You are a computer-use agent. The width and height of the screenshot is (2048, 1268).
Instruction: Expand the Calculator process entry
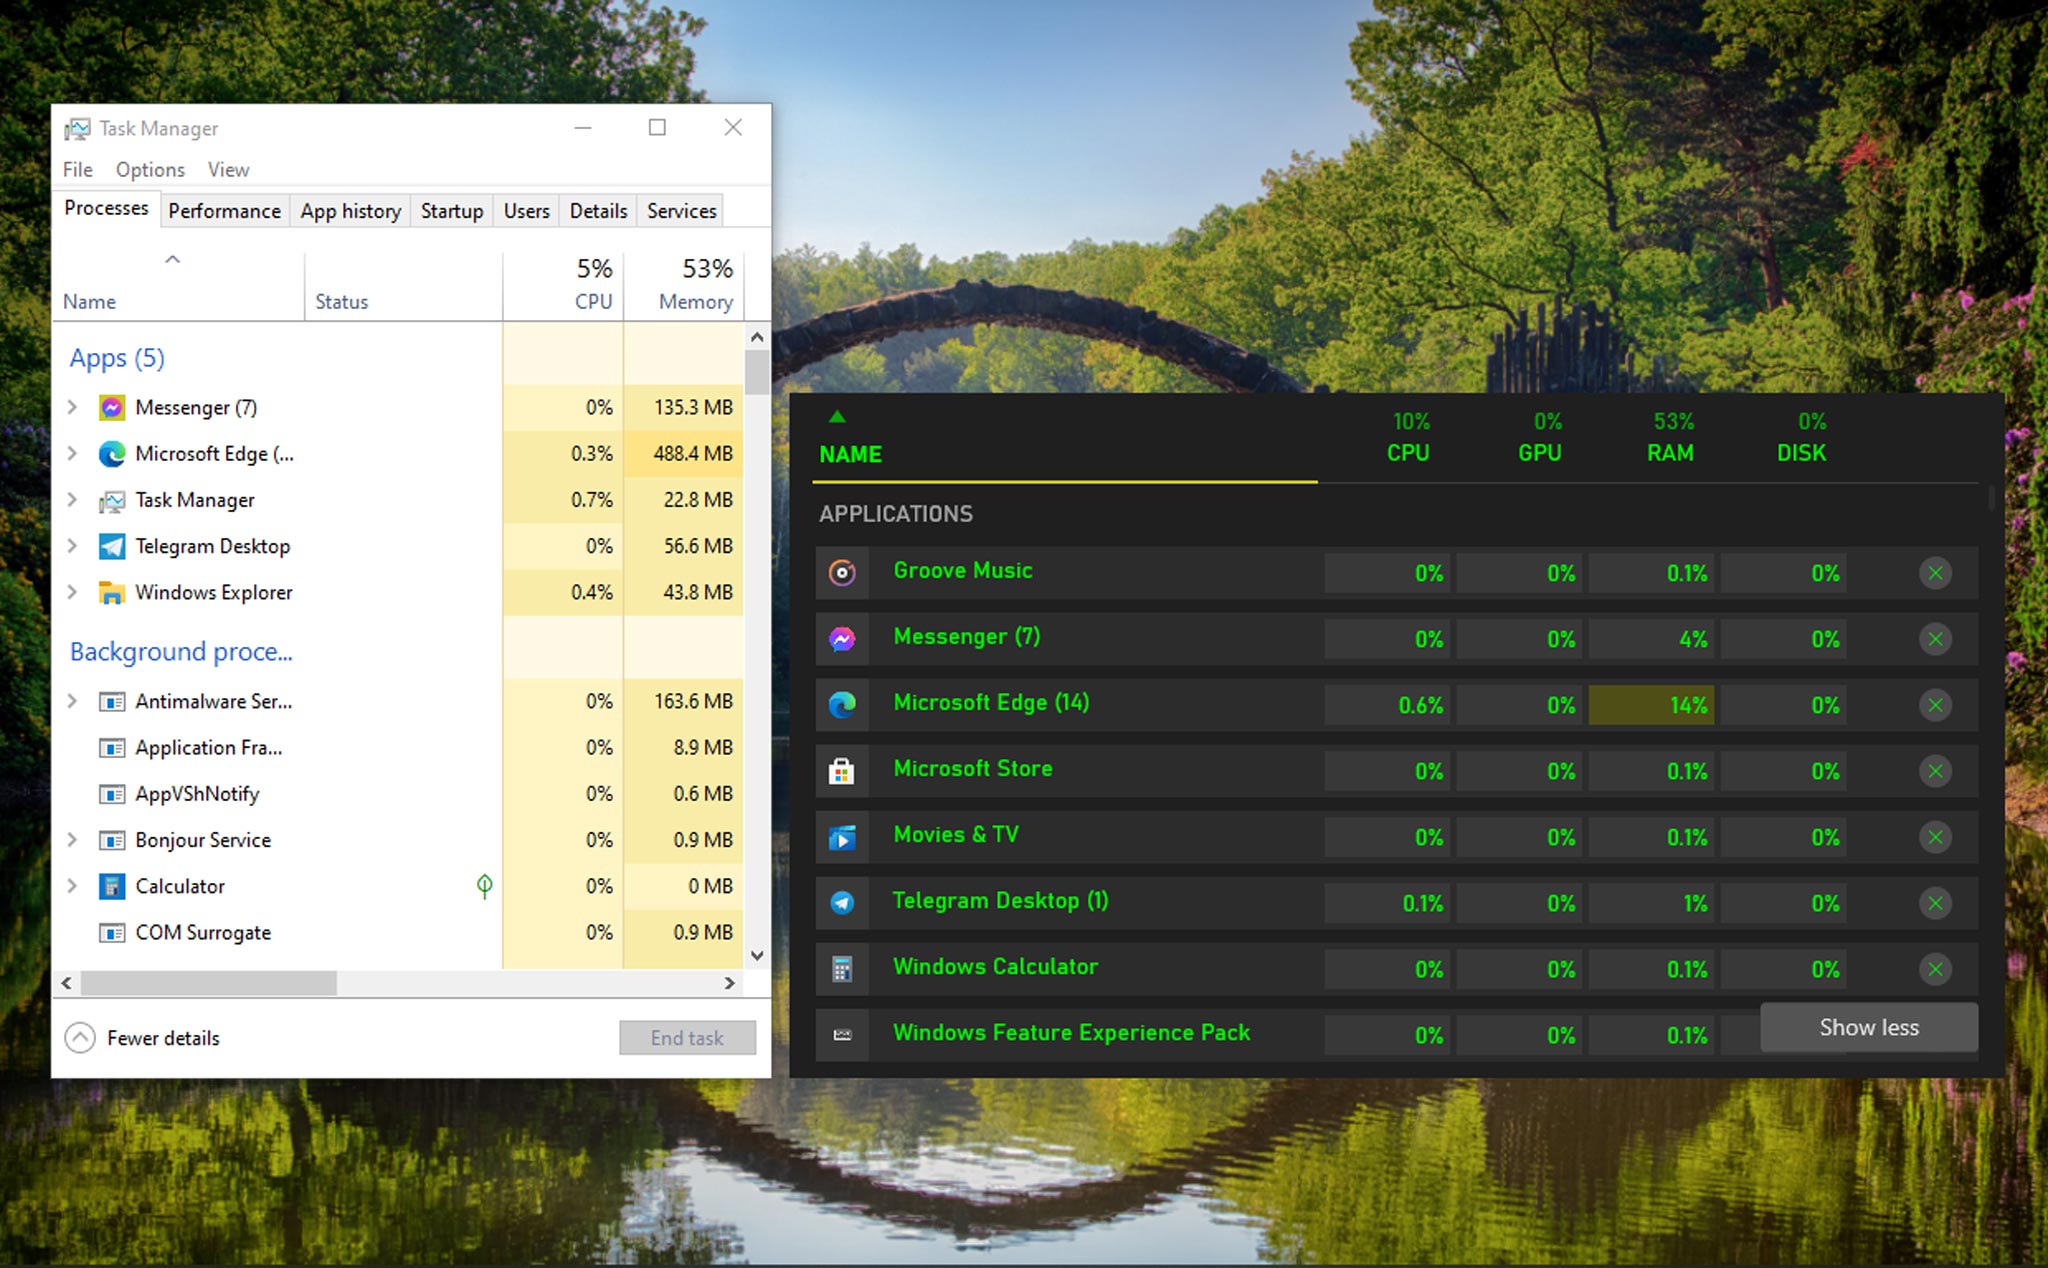(x=72, y=886)
